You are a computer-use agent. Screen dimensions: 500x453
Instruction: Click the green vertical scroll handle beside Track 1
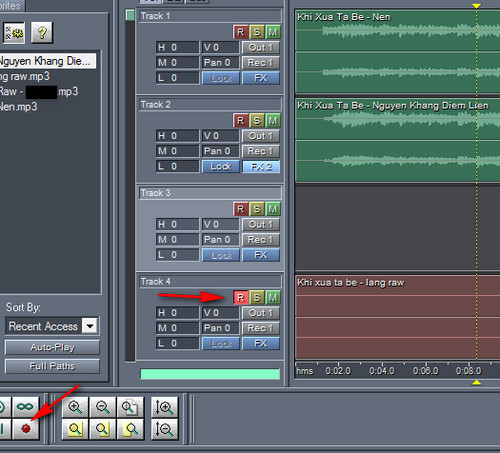(x=130, y=15)
